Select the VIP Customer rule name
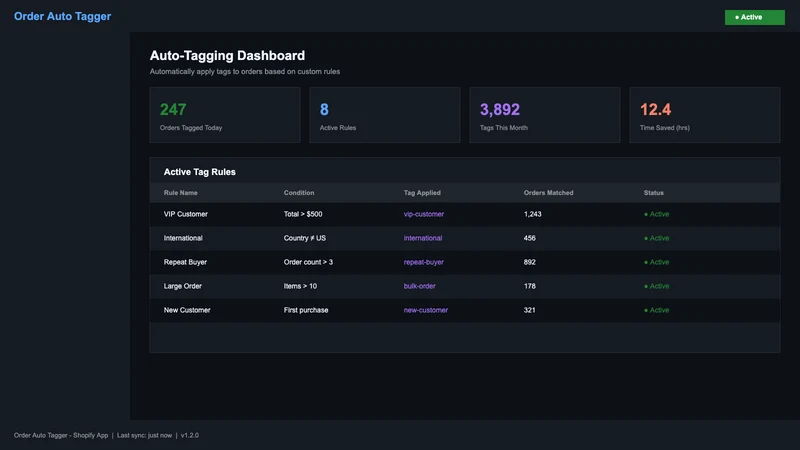This screenshot has height=450, width=800. (x=186, y=214)
